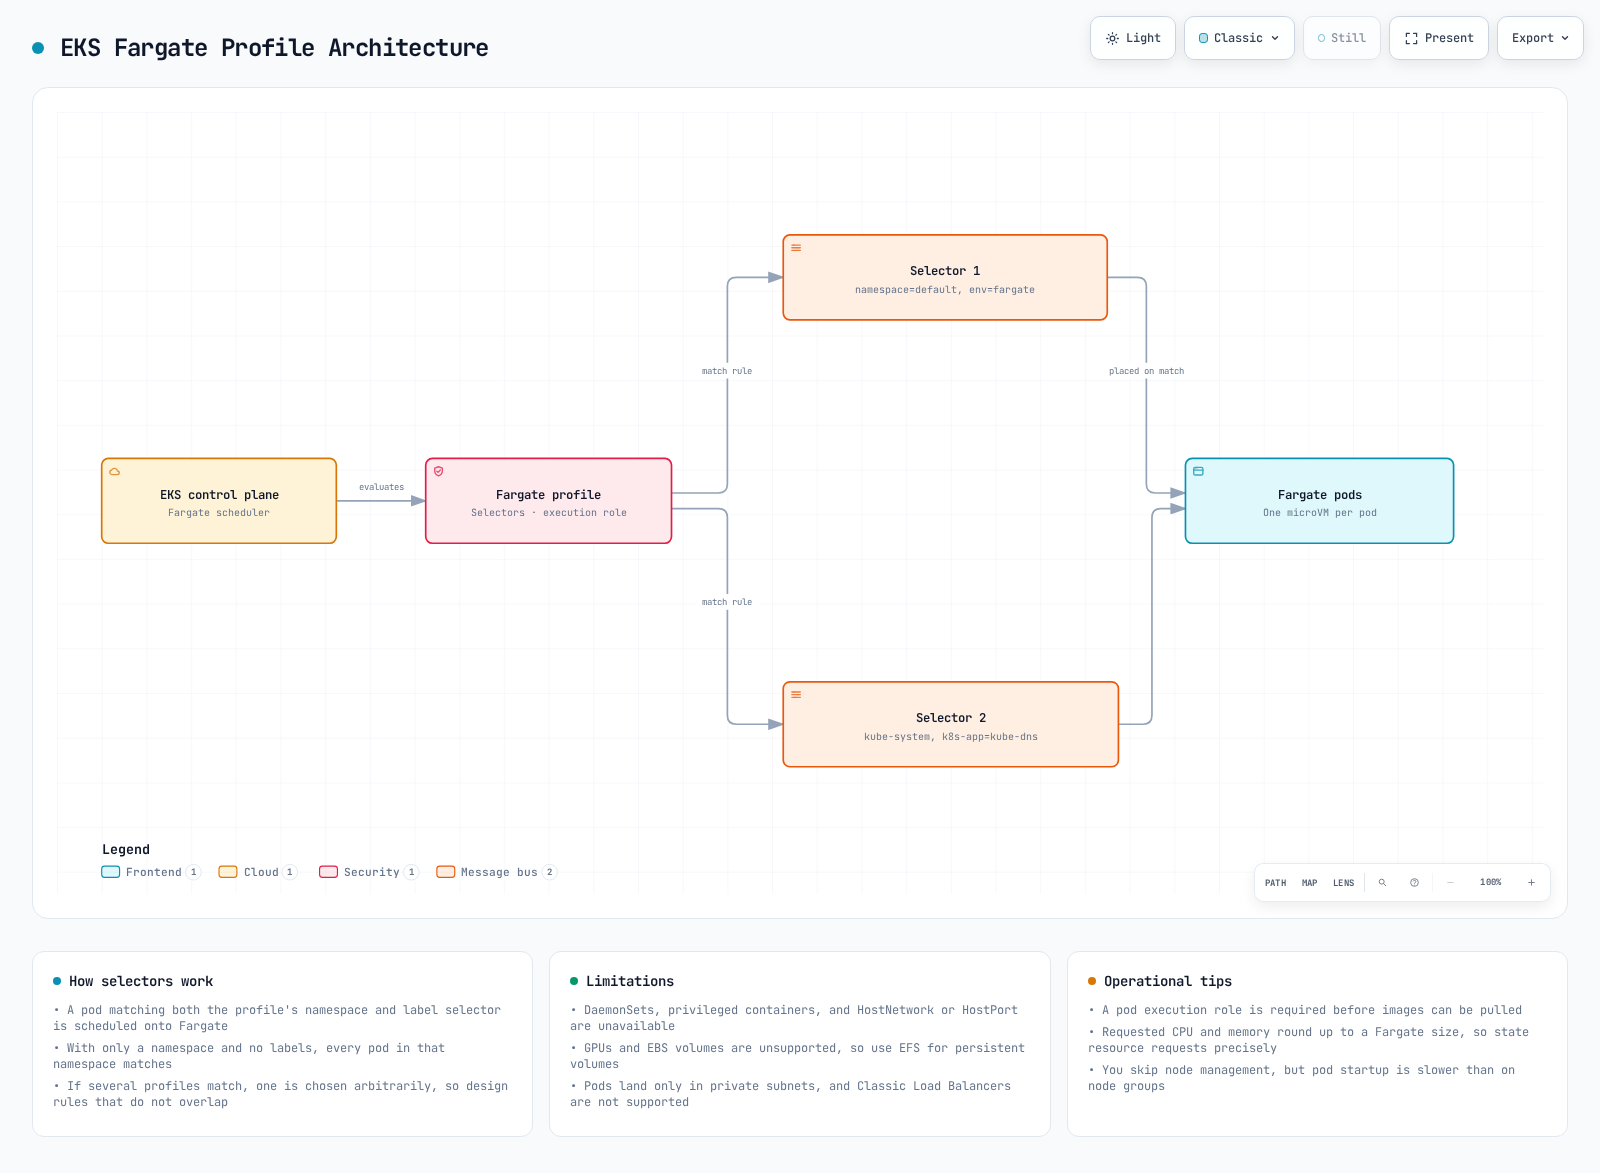Expand the Export dropdown menu

1540,38
